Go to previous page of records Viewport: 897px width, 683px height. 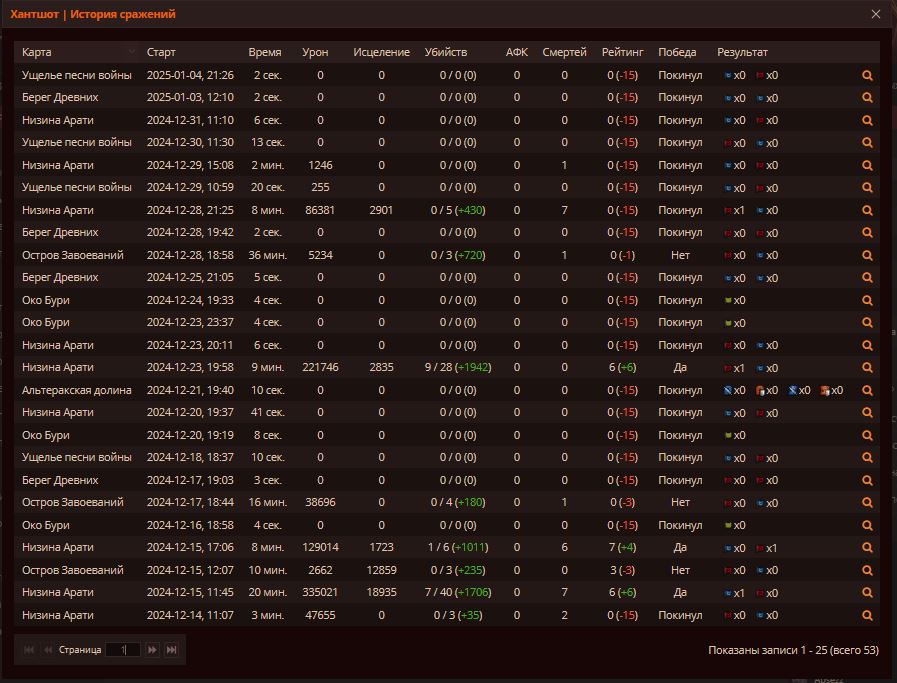[x=48, y=650]
